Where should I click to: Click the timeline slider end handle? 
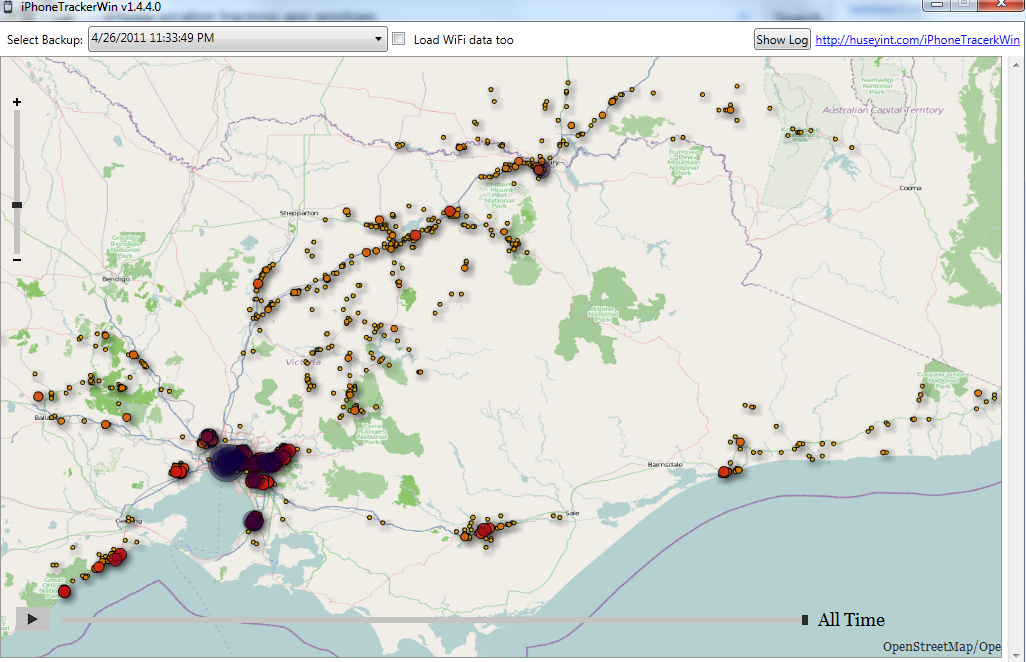pyautogui.click(x=805, y=621)
